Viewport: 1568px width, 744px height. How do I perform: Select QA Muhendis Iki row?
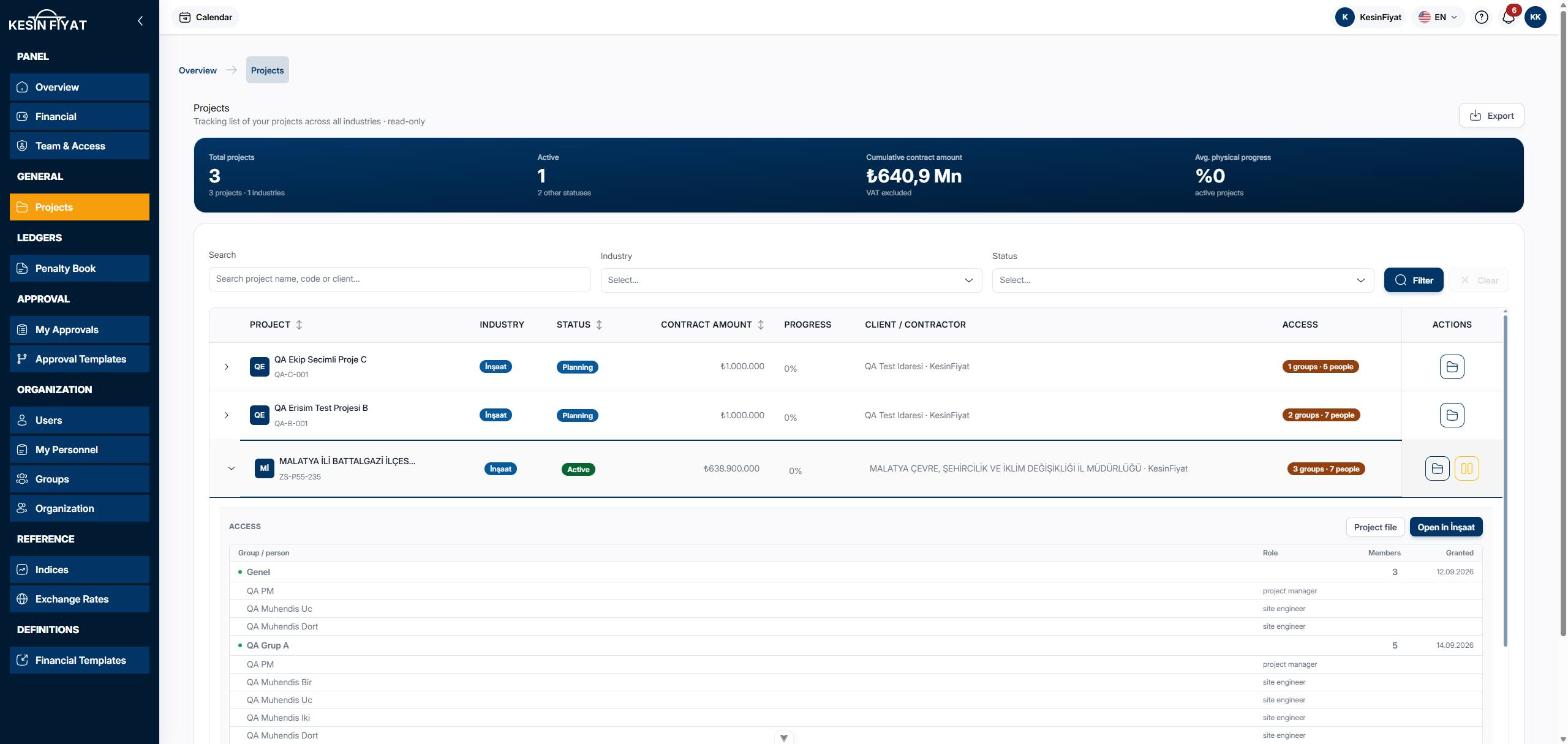(855, 718)
